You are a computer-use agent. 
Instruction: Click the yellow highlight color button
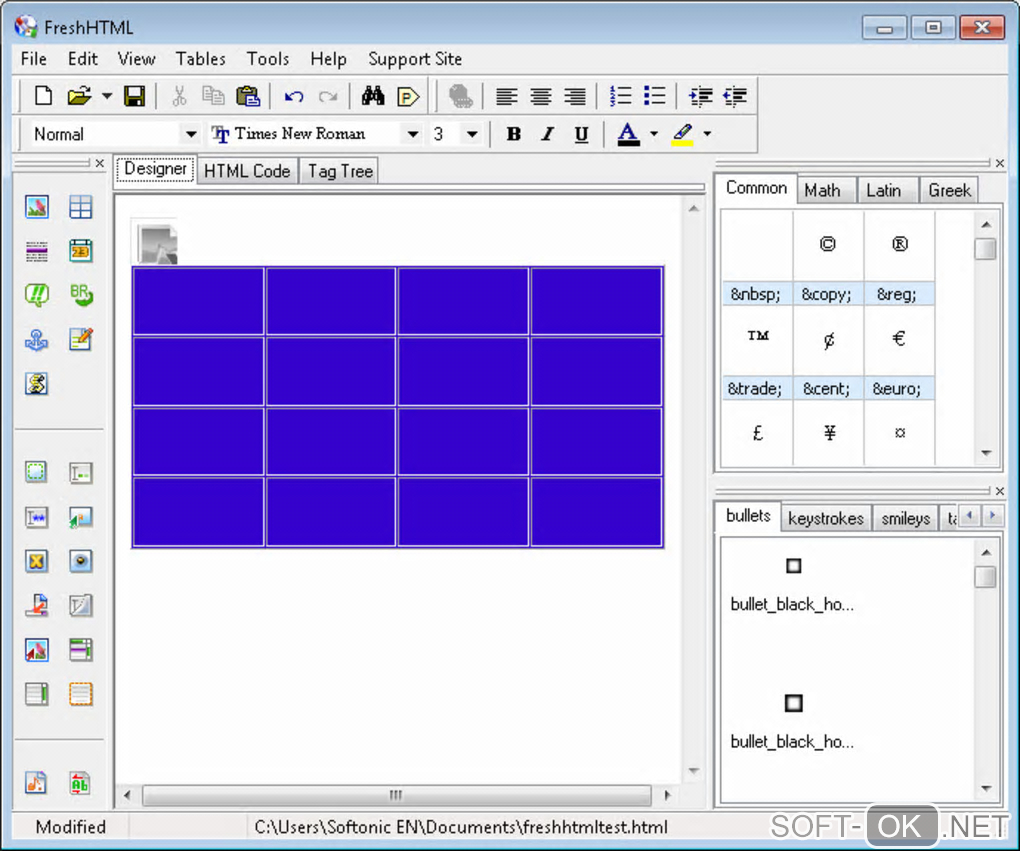point(682,134)
